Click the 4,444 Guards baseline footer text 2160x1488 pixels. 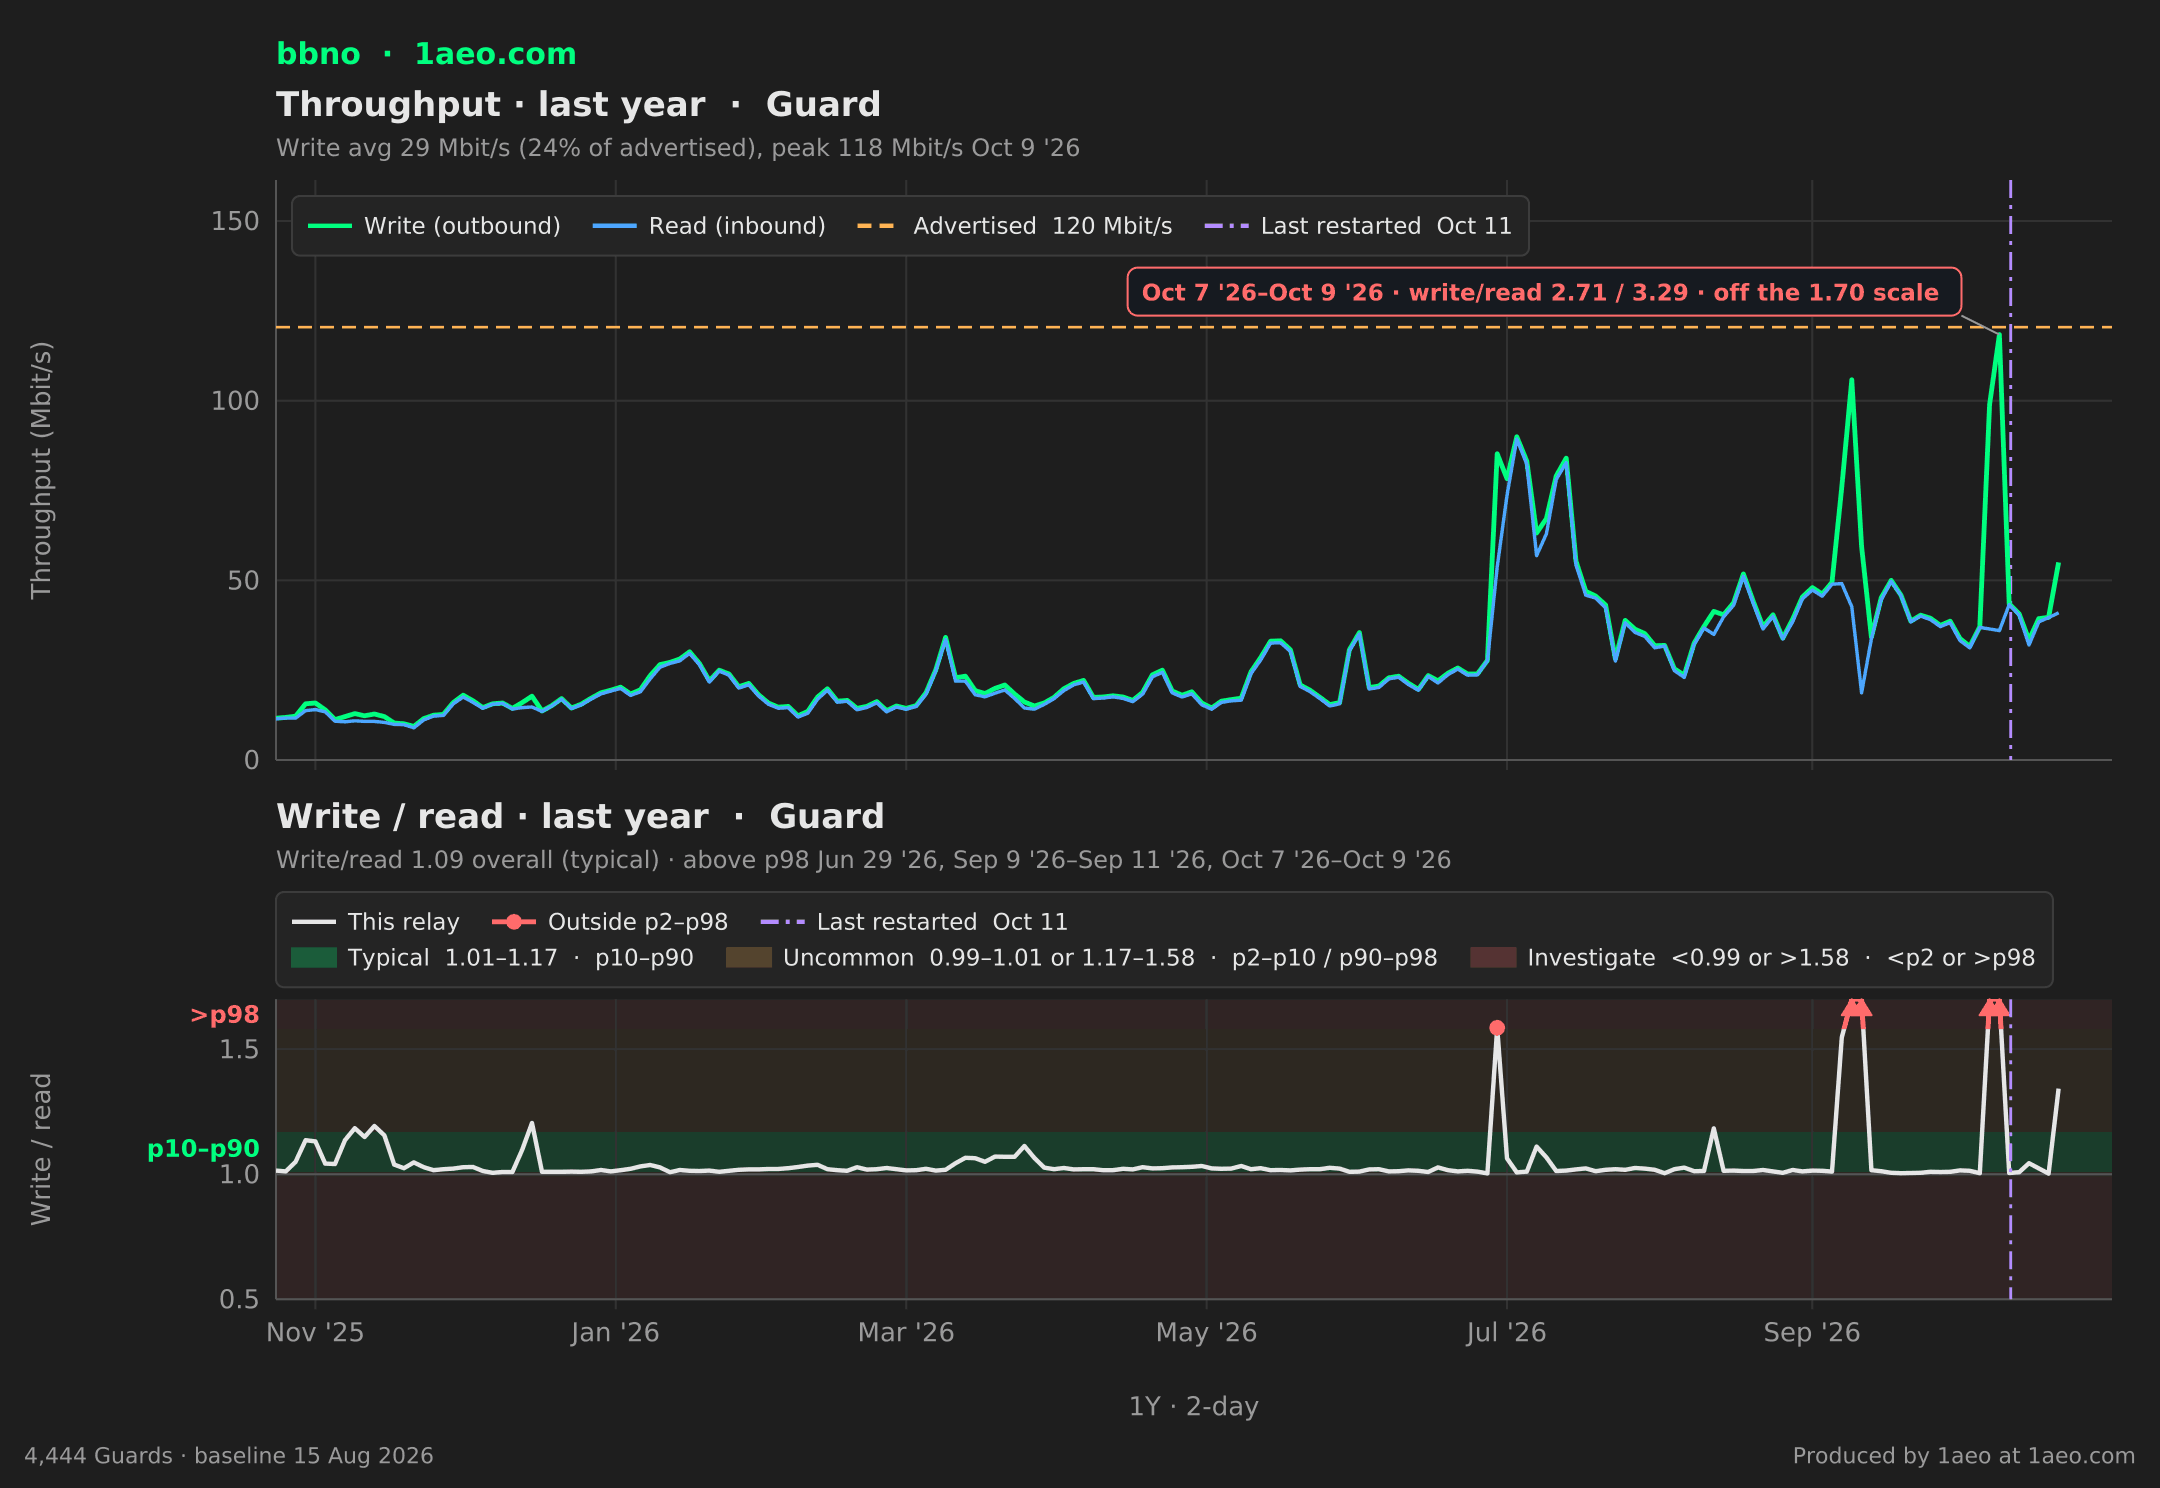[x=229, y=1456]
